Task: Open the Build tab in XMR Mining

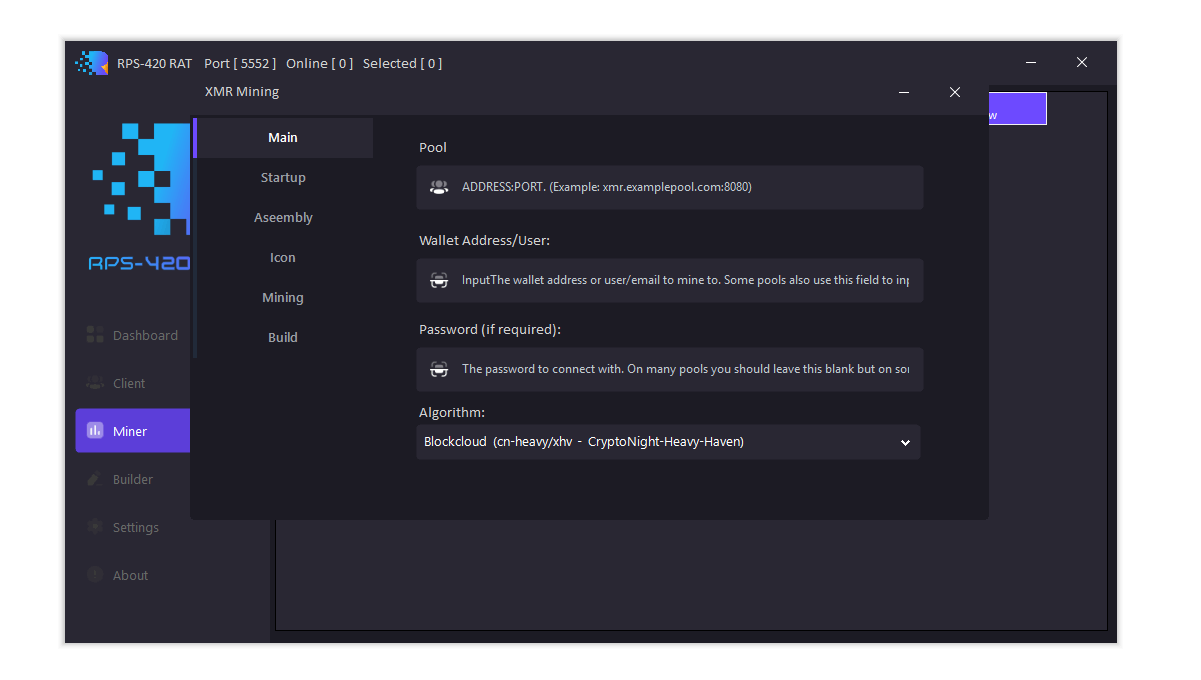Action: [283, 337]
